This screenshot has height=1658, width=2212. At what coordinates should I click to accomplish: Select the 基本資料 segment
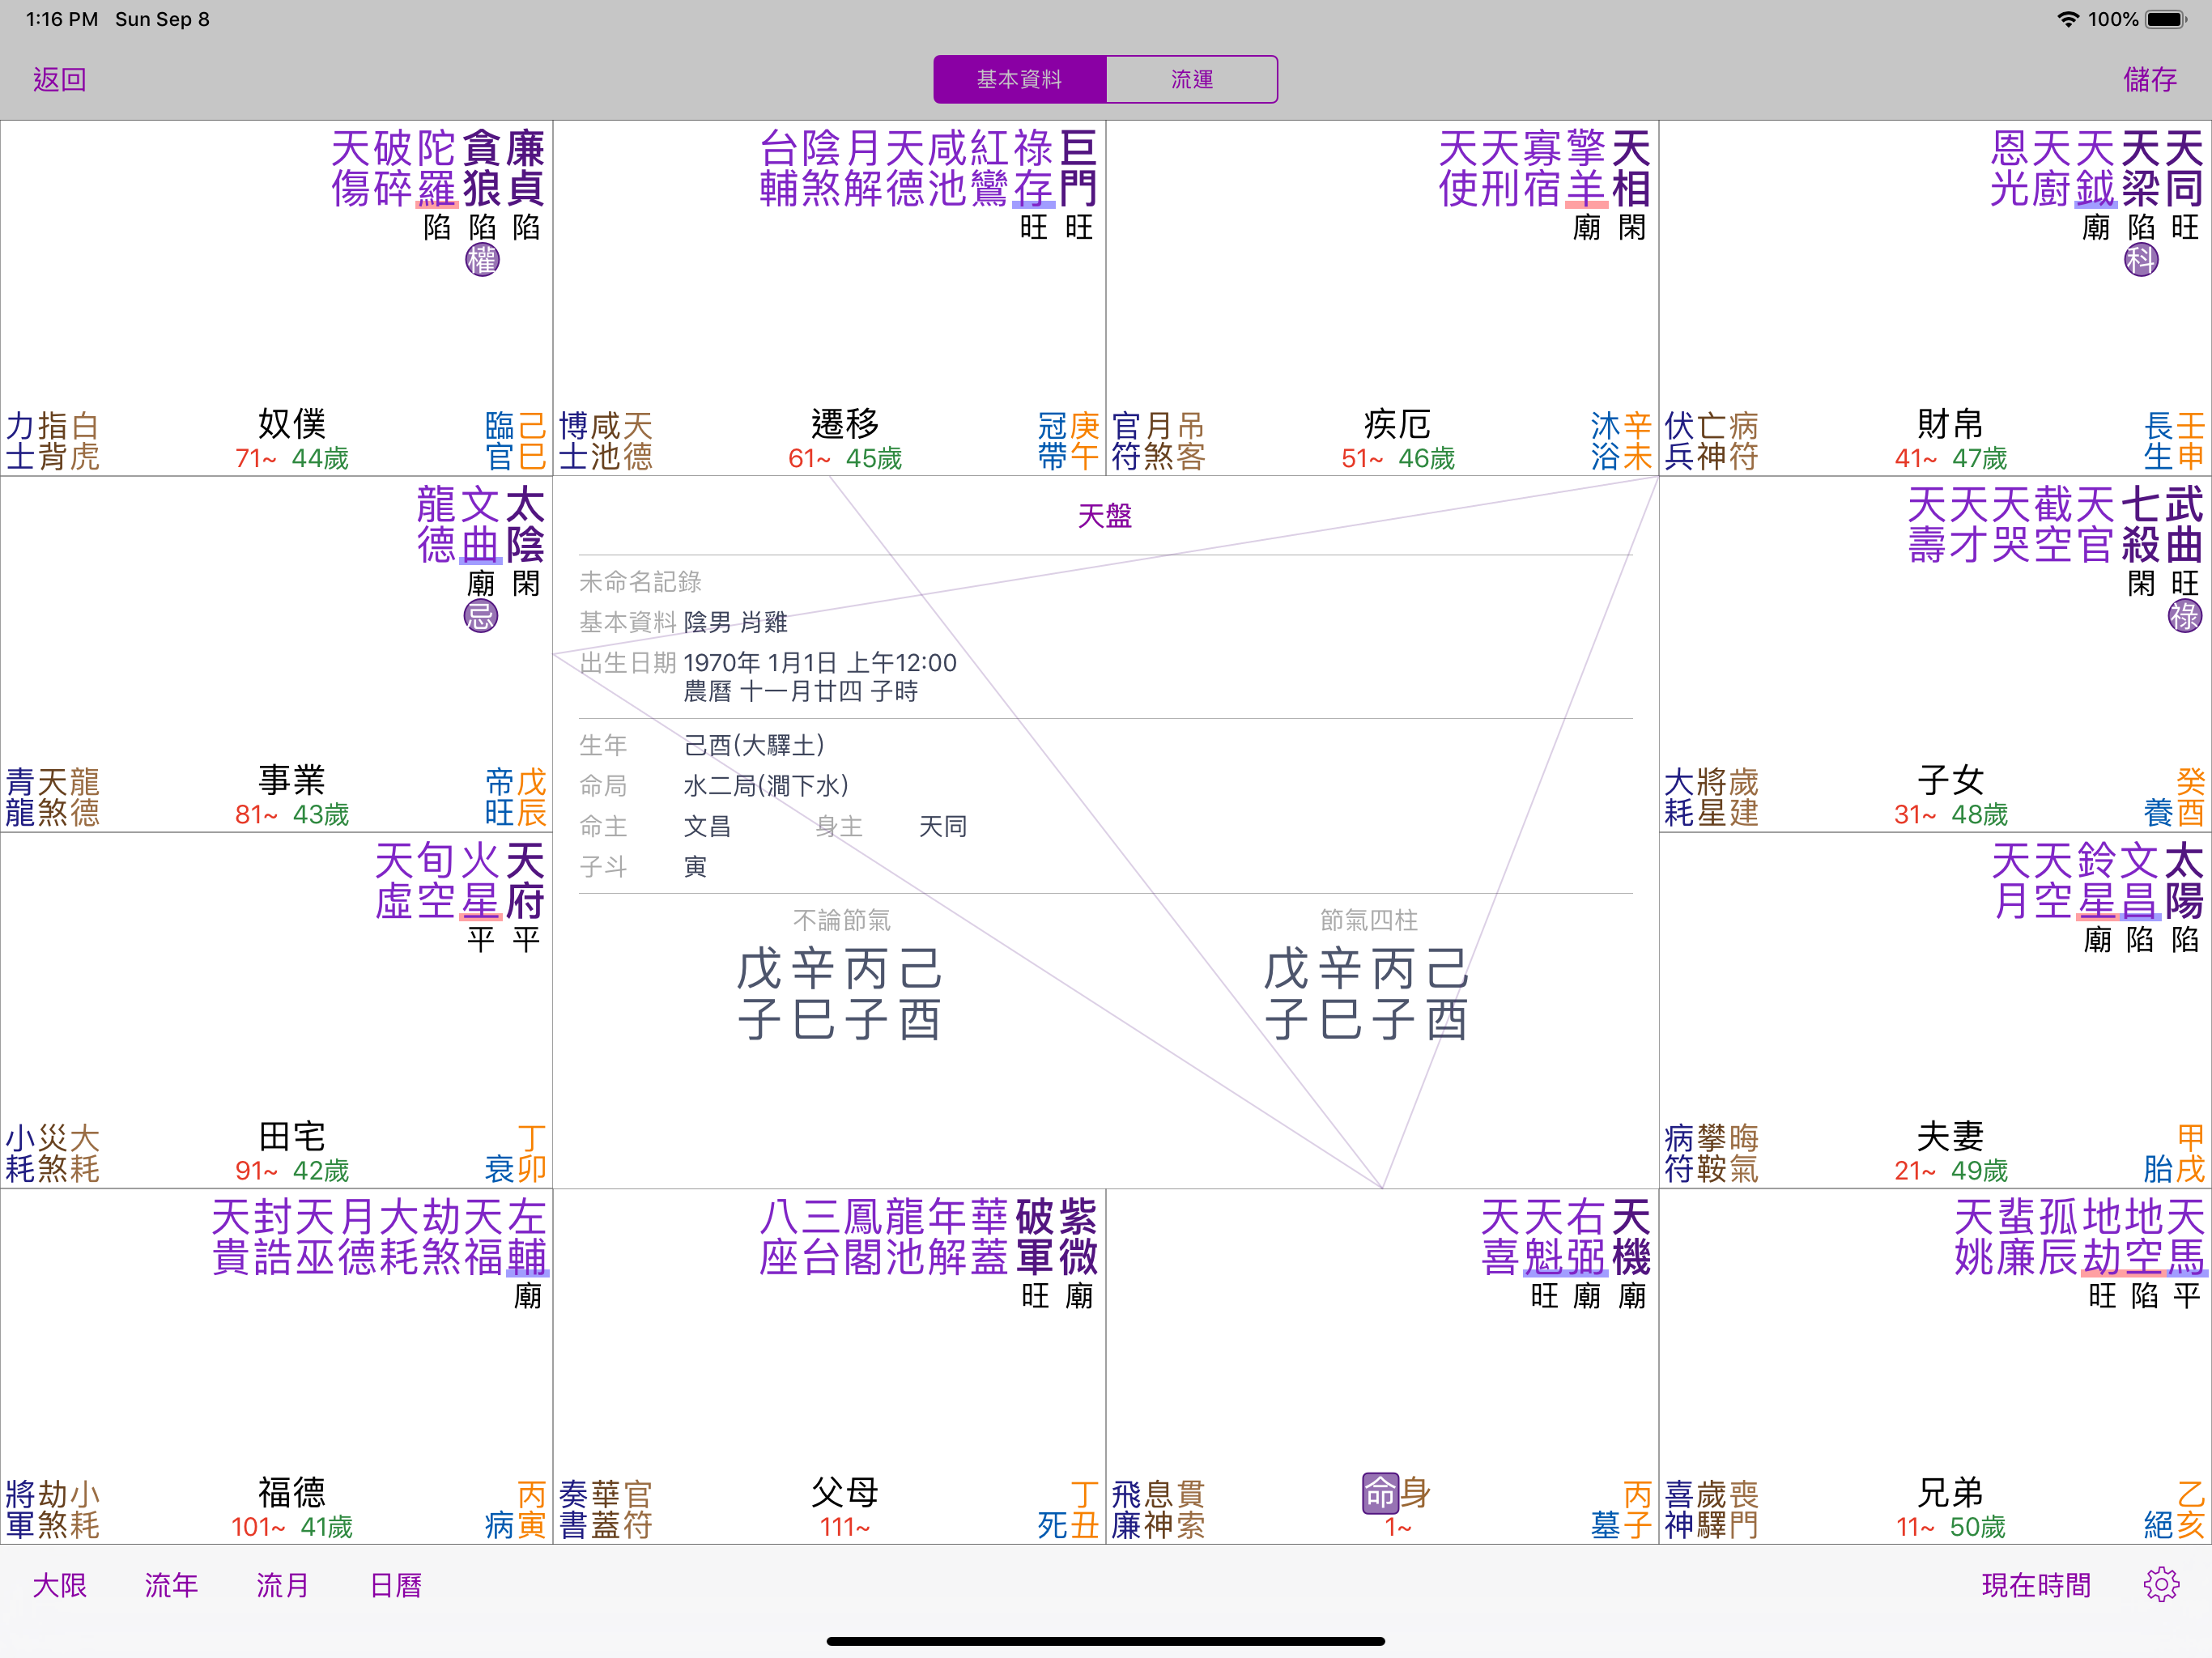1020,79
